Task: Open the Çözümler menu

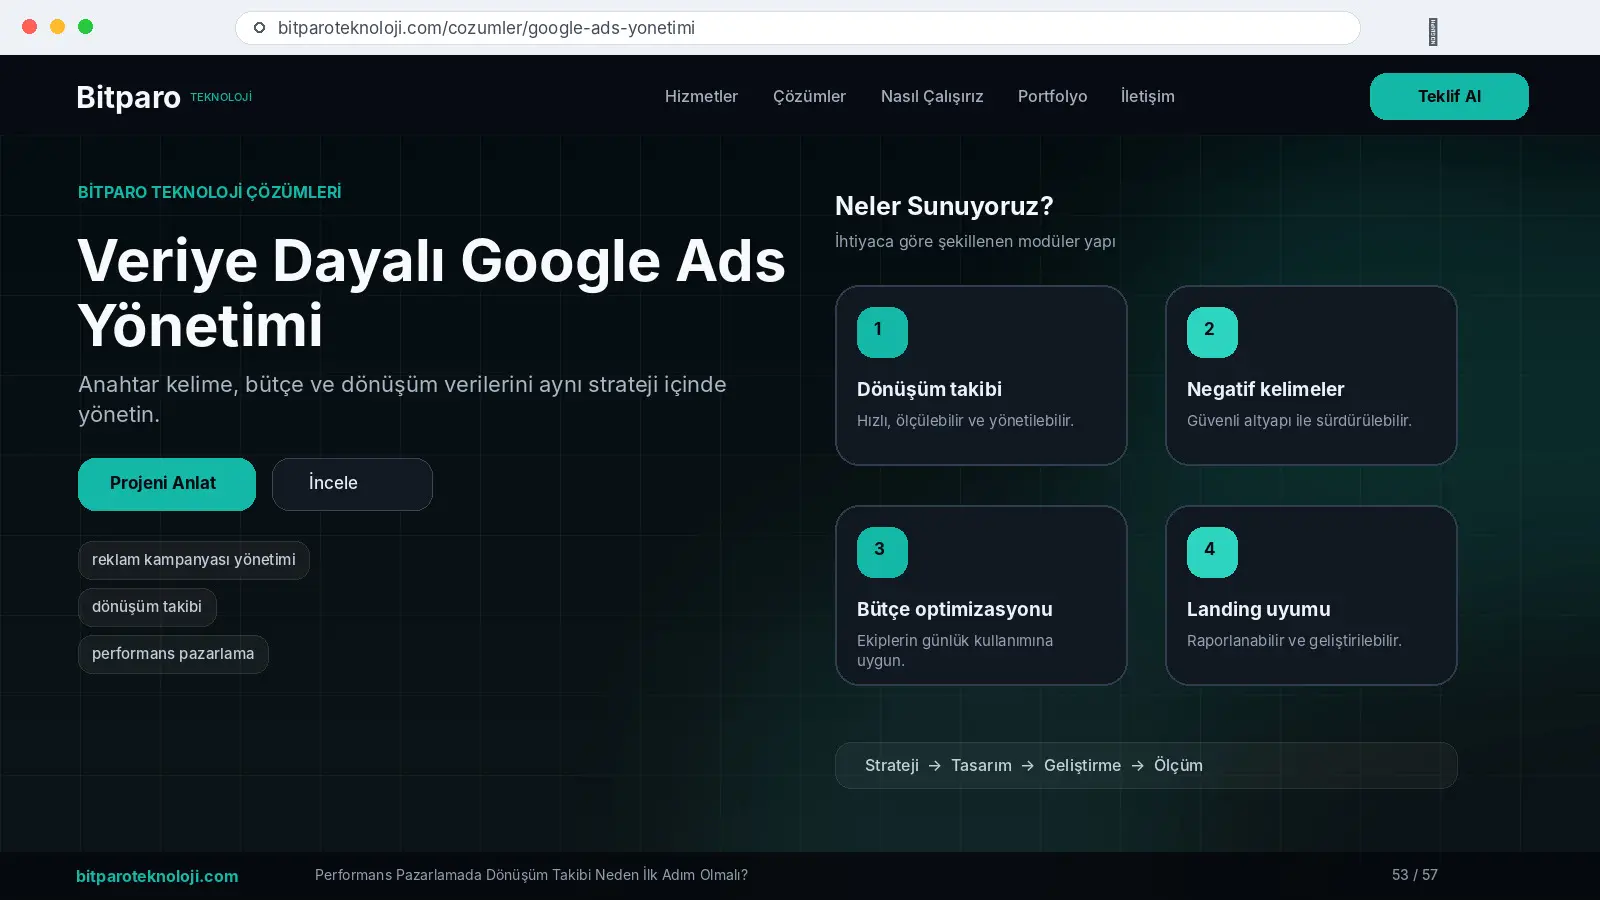Action: click(809, 96)
